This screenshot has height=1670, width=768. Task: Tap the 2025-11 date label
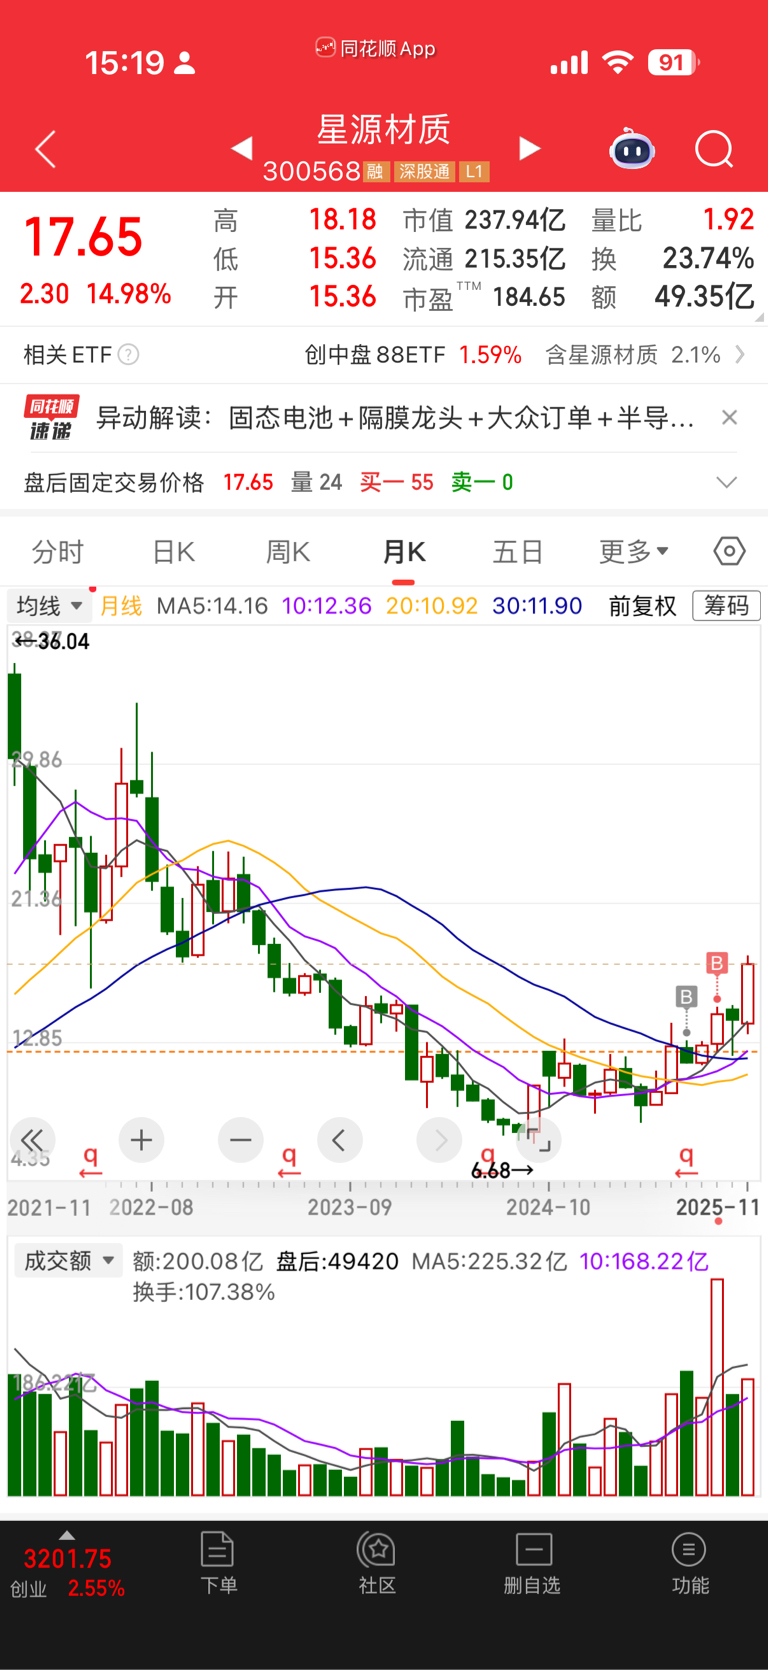[x=718, y=1207]
